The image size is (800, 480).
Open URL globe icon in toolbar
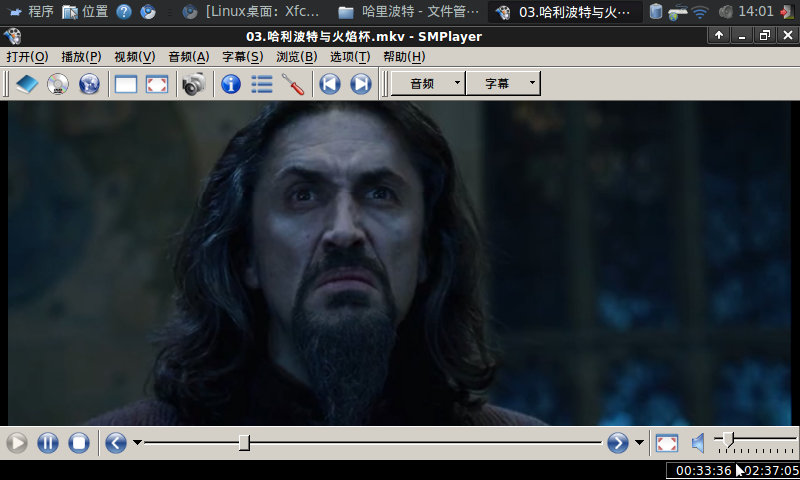89,84
